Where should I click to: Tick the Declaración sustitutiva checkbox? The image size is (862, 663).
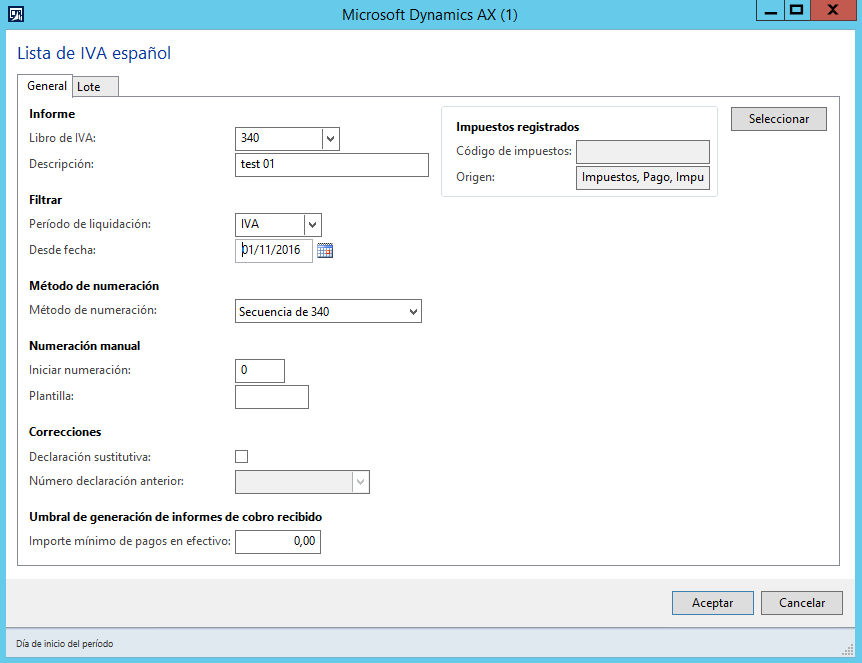click(x=241, y=456)
